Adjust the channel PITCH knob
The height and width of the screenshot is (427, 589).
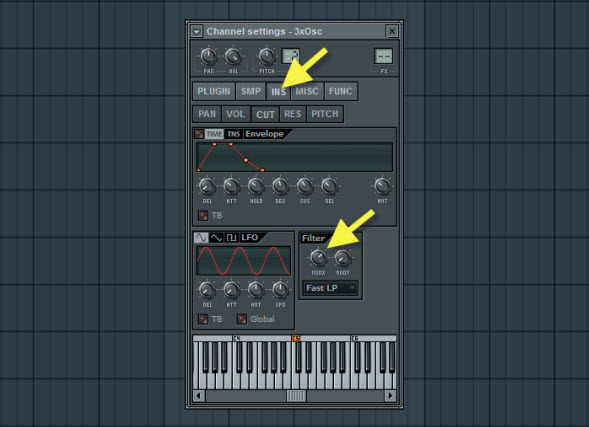tap(267, 56)
